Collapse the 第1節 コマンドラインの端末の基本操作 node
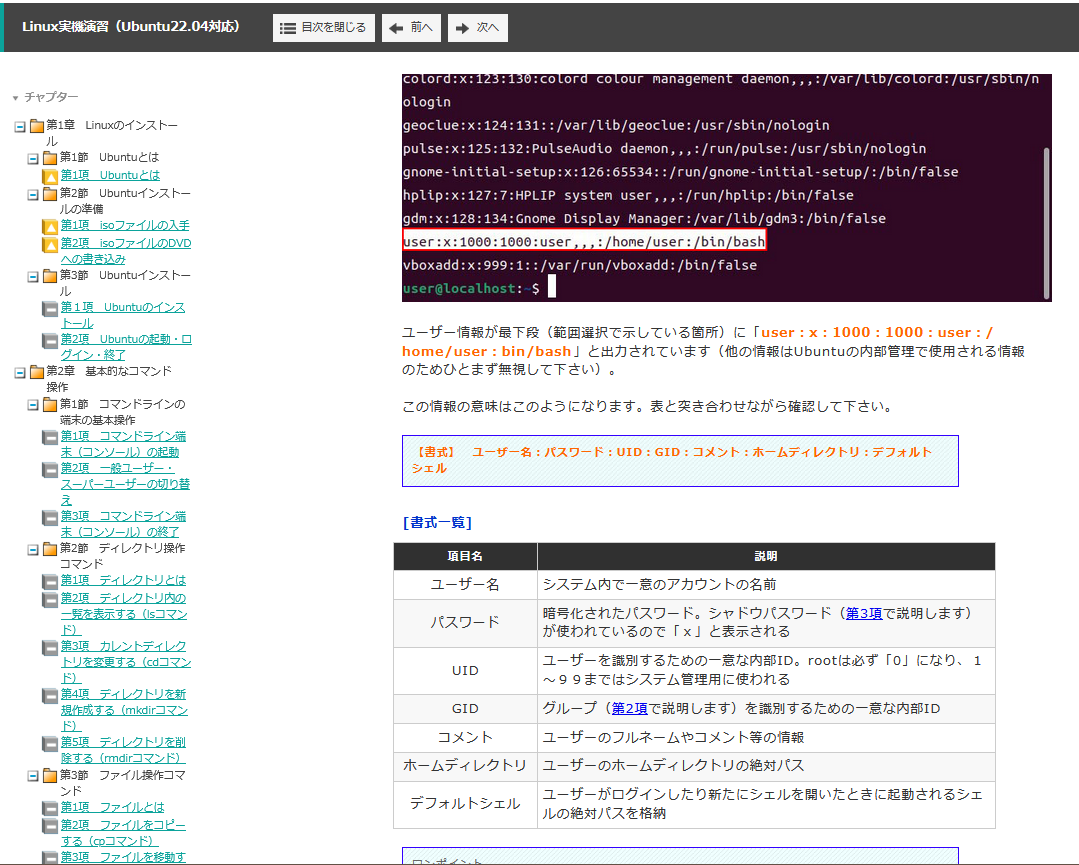The image size is (1079, 865). pyautogui.click(x=33, y=405)
